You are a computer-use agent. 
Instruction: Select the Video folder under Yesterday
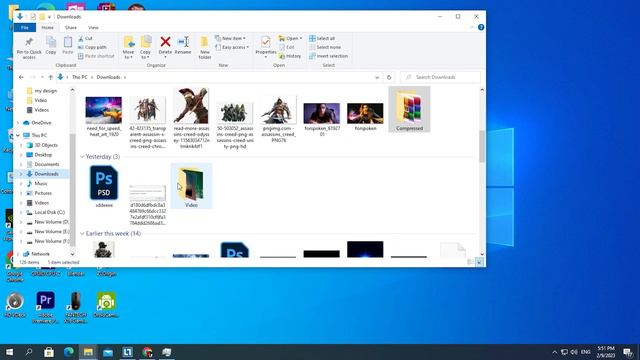[191, 186]
